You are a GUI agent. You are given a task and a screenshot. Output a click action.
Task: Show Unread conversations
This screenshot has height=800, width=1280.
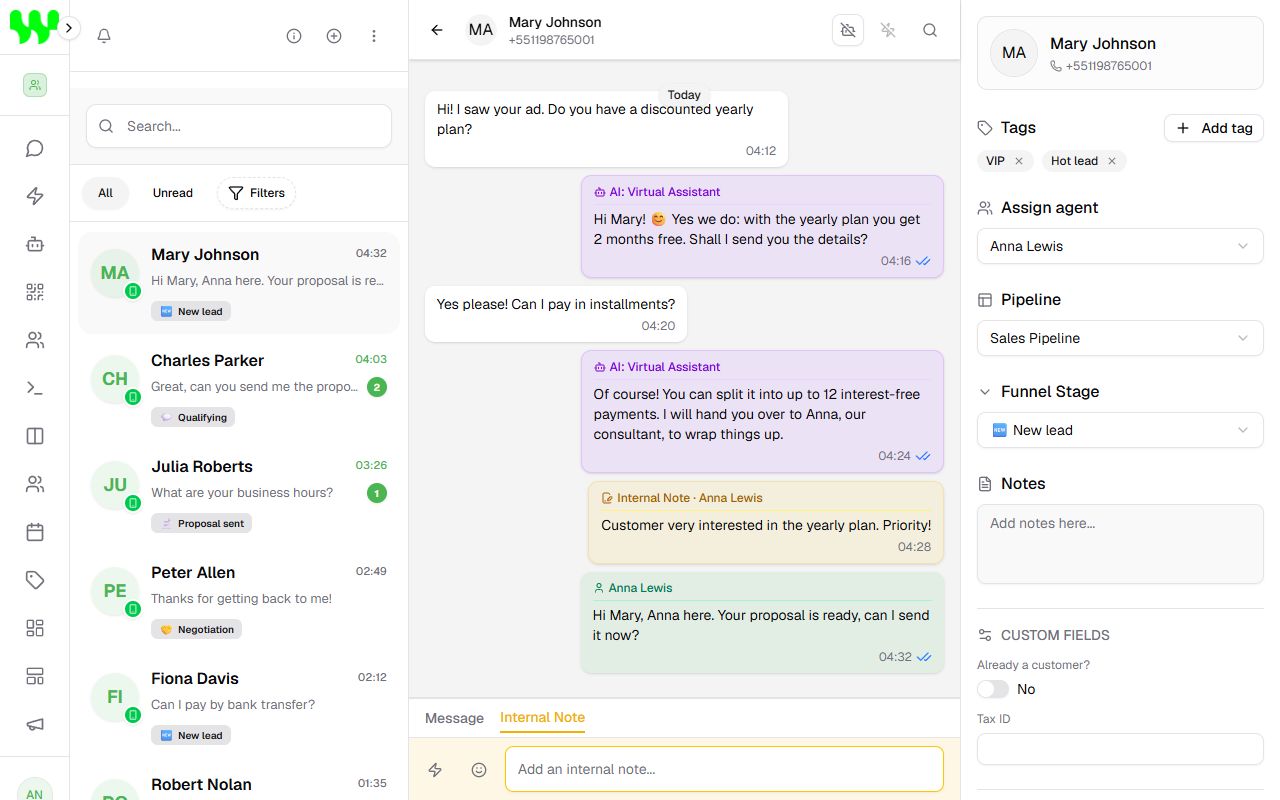pos(172,193)
